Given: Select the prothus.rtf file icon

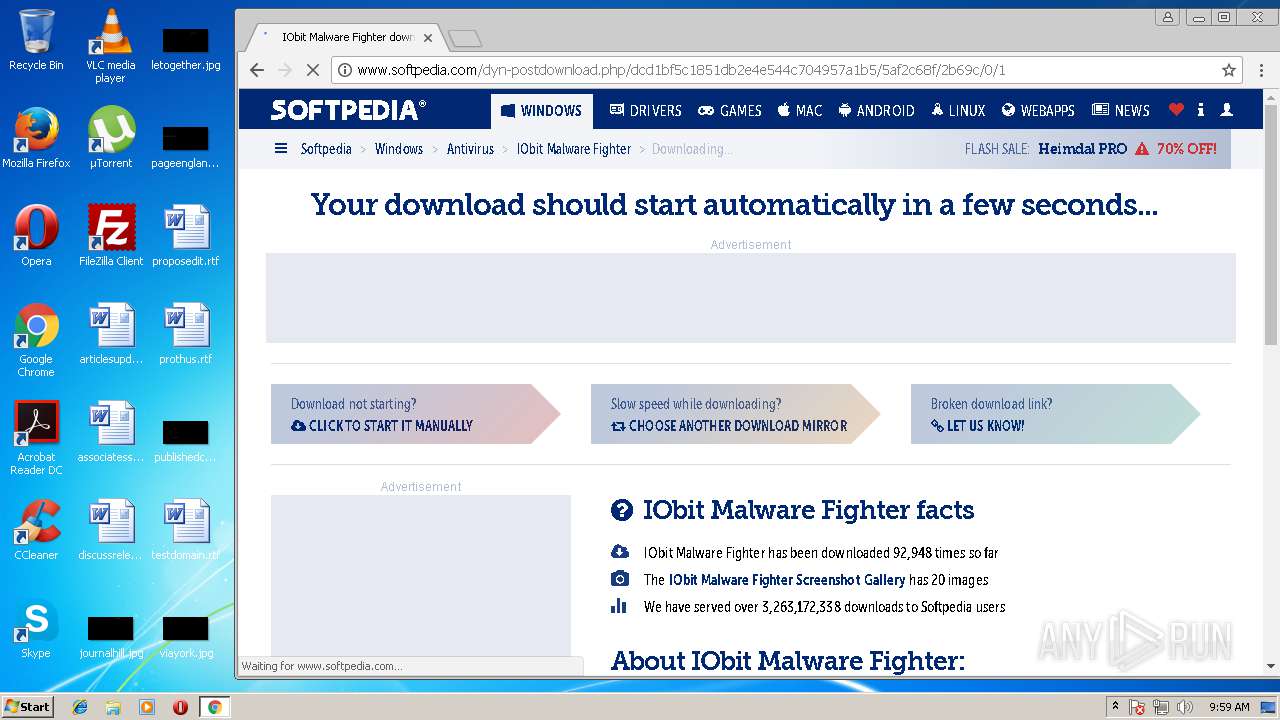Looking at the screenshot, I should [185, 333].
